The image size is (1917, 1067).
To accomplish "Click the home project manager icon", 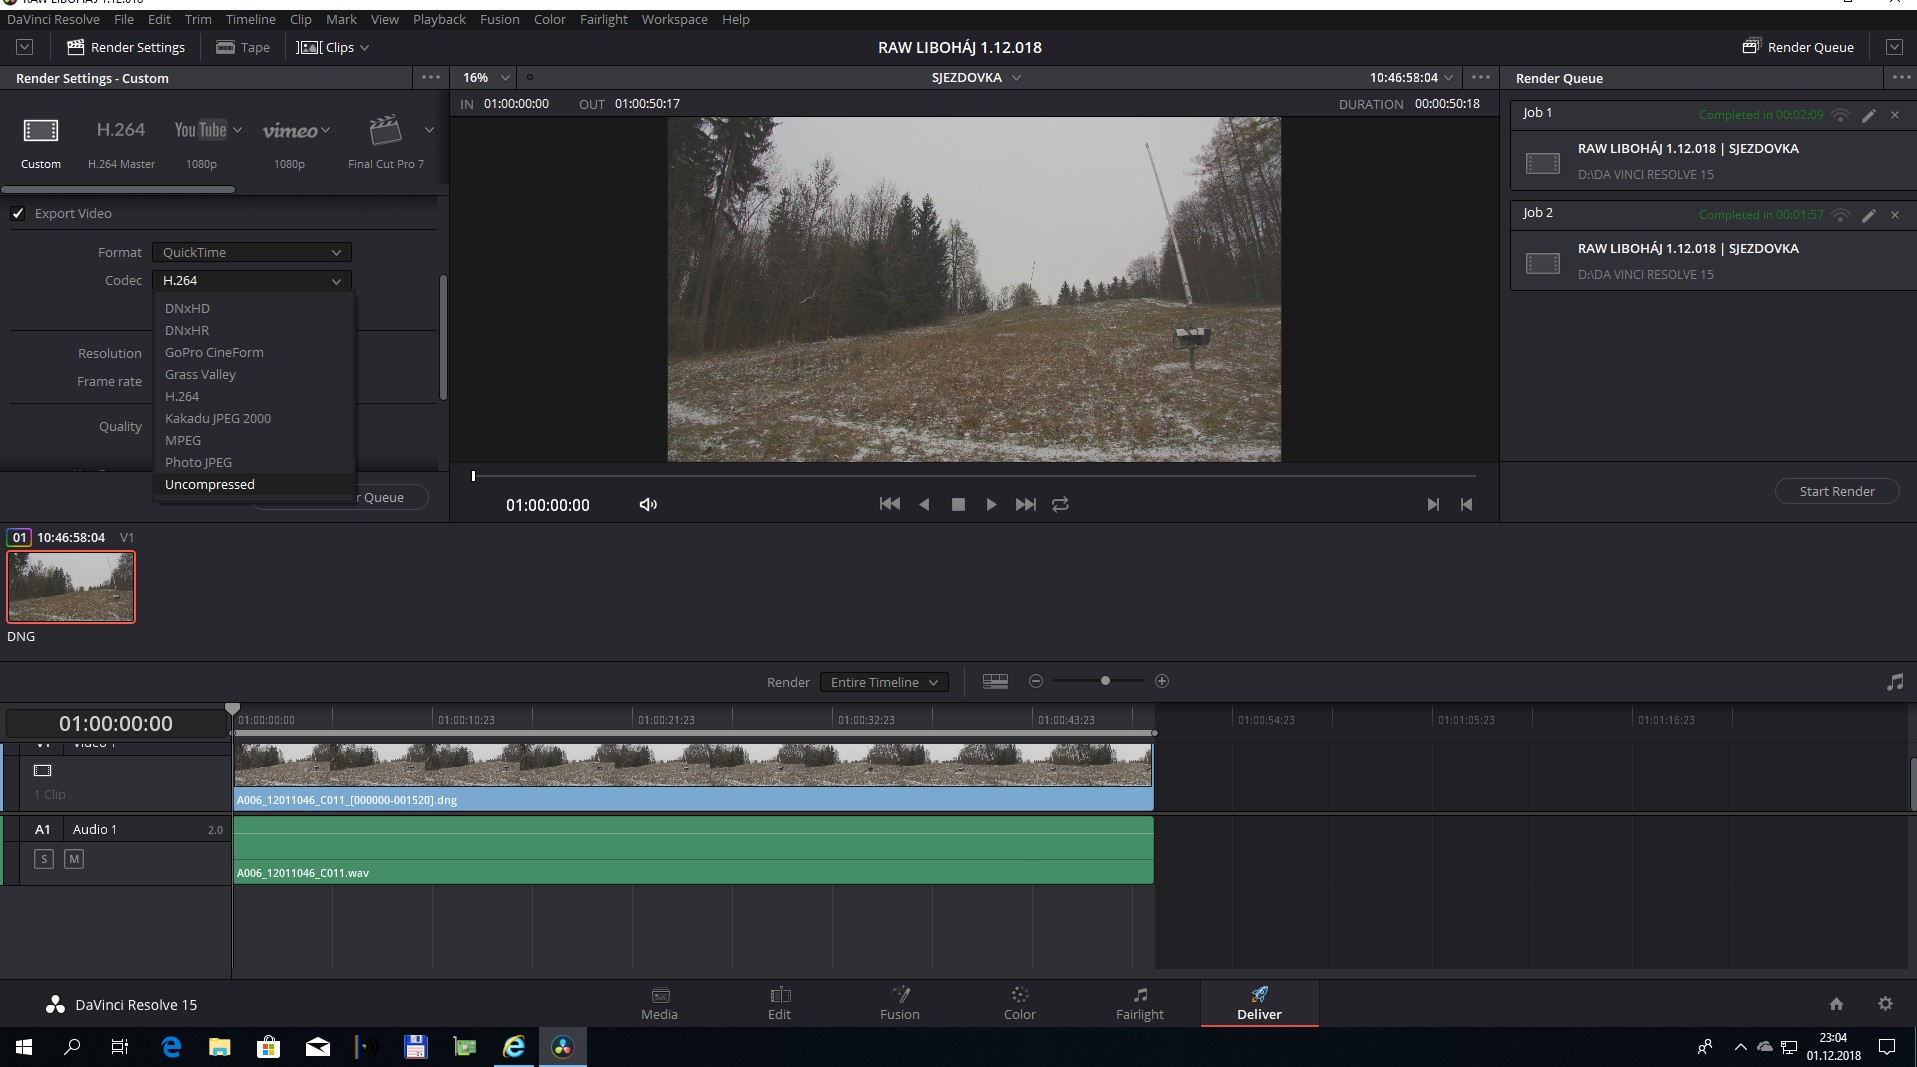I will point(1836,1004).
